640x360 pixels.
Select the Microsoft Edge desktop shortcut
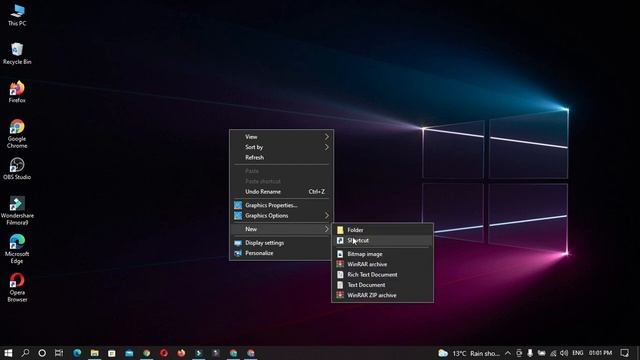17,249
